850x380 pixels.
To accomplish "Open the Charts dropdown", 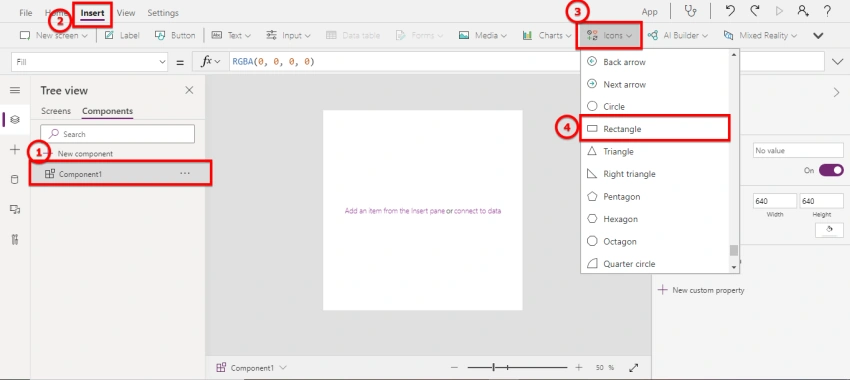I will pyautogui.click(x=547, y=35).
